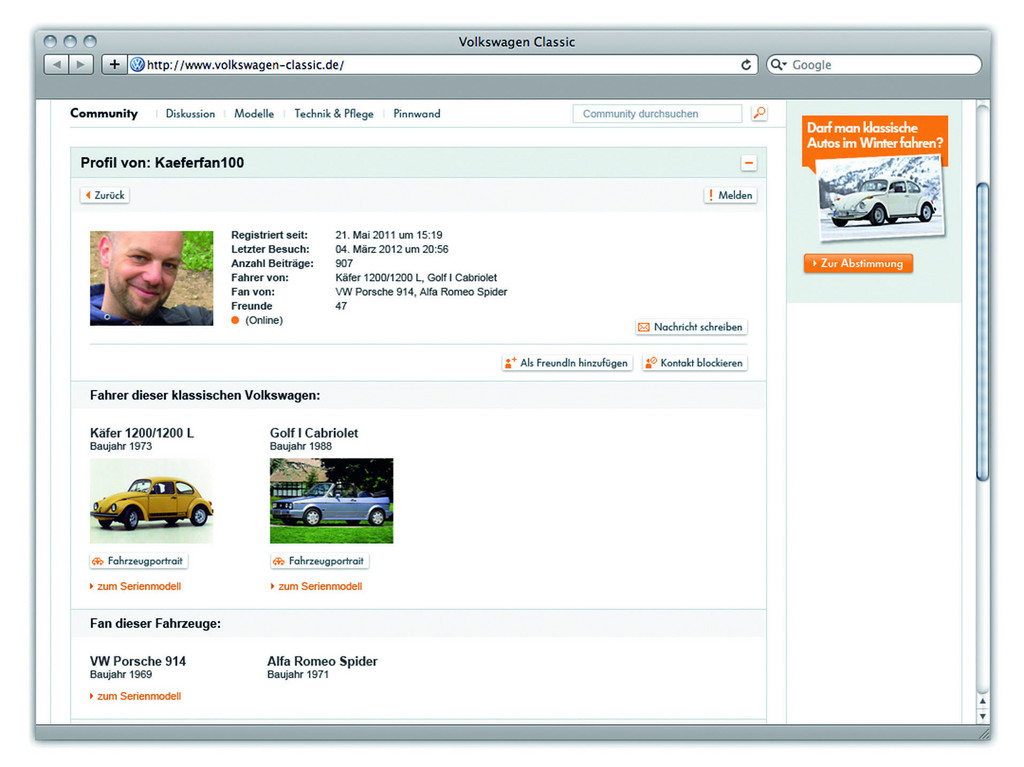Click the Baujahr 1971 text
Screen dimensions: 1024x767
click(298, 674)
